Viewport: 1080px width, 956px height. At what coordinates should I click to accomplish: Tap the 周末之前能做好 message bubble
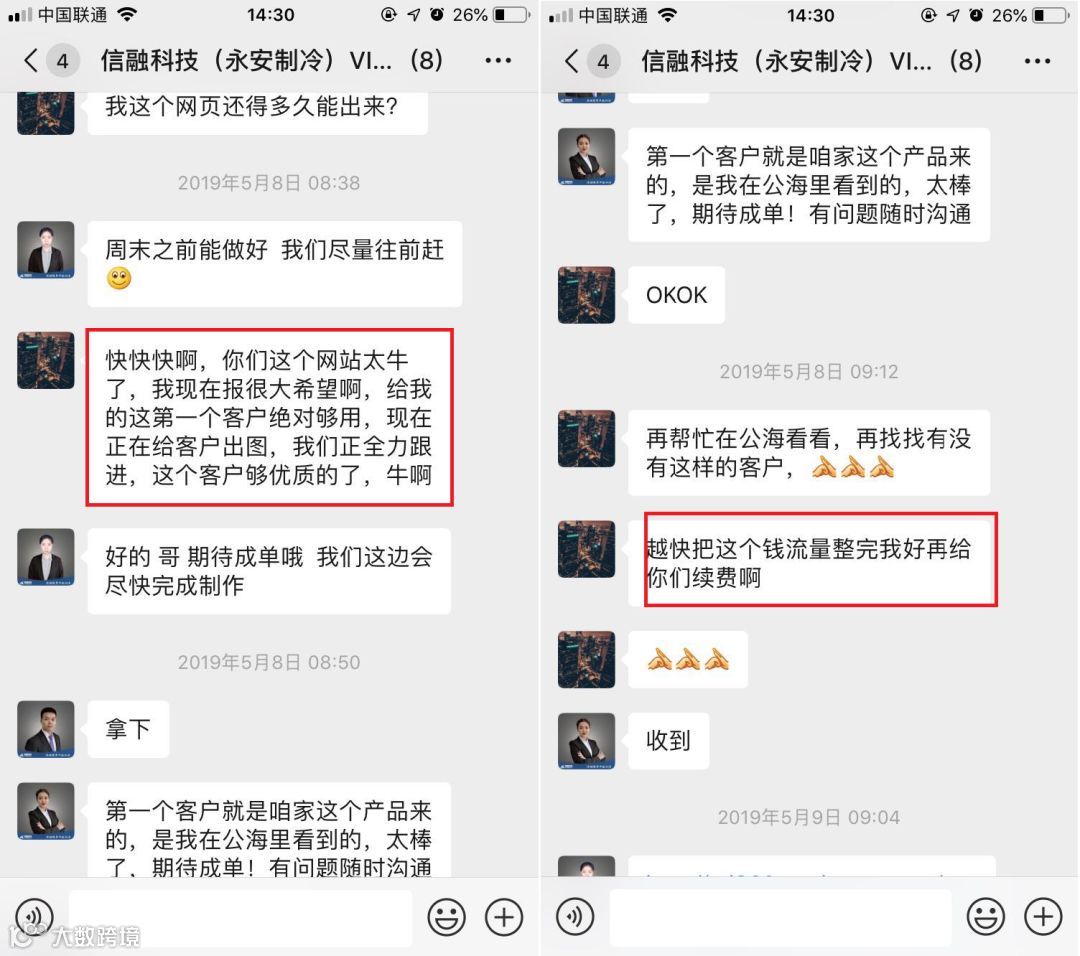[x=275, y=264]
